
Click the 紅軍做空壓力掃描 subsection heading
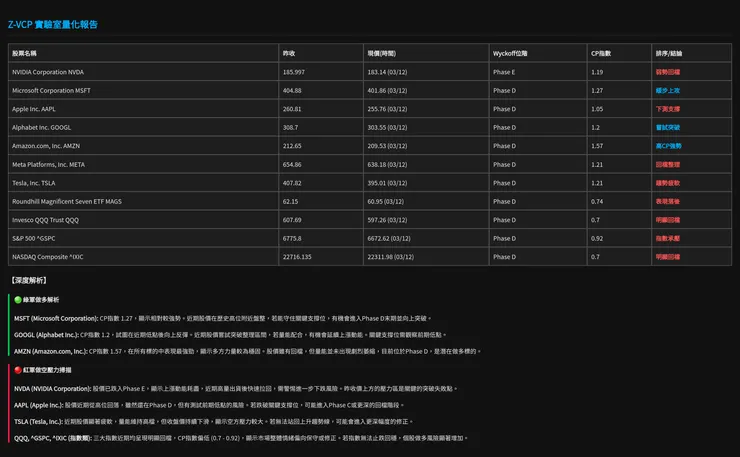[47, 370]
